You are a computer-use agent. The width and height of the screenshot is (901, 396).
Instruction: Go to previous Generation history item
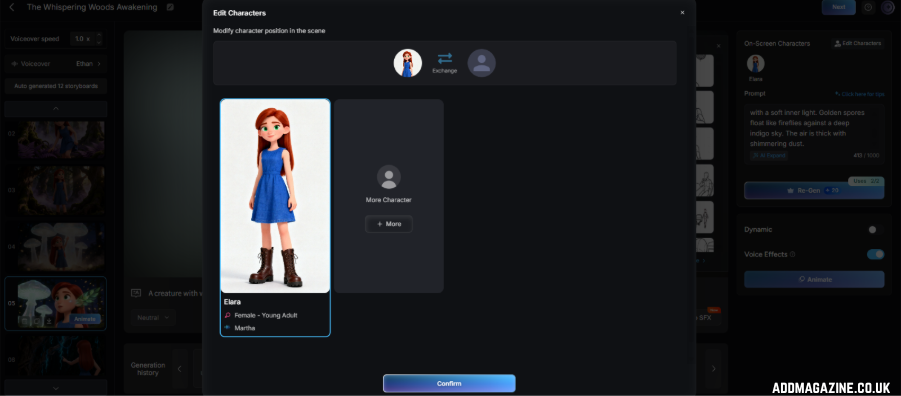click(x=179, y=369)
